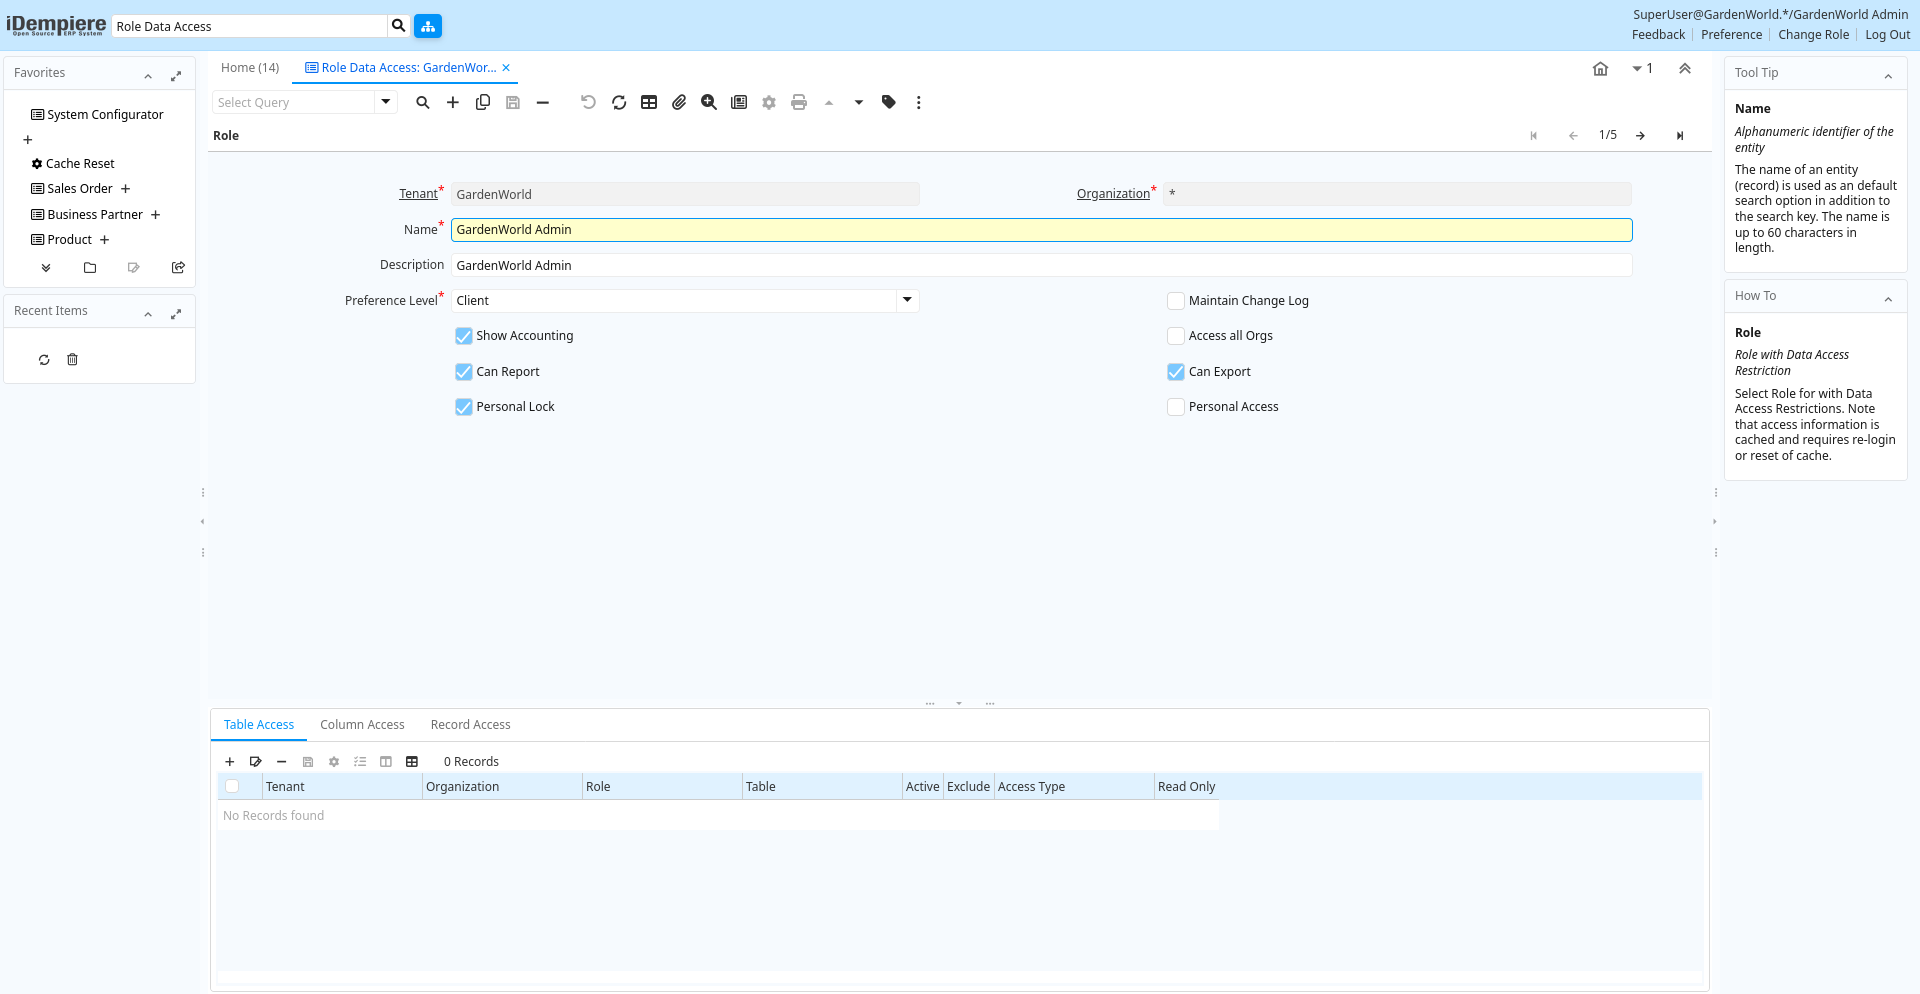This screenshot has height=994, width=1920.
Task: Check the Access all Orgs checkbox
Action: 1176,336
